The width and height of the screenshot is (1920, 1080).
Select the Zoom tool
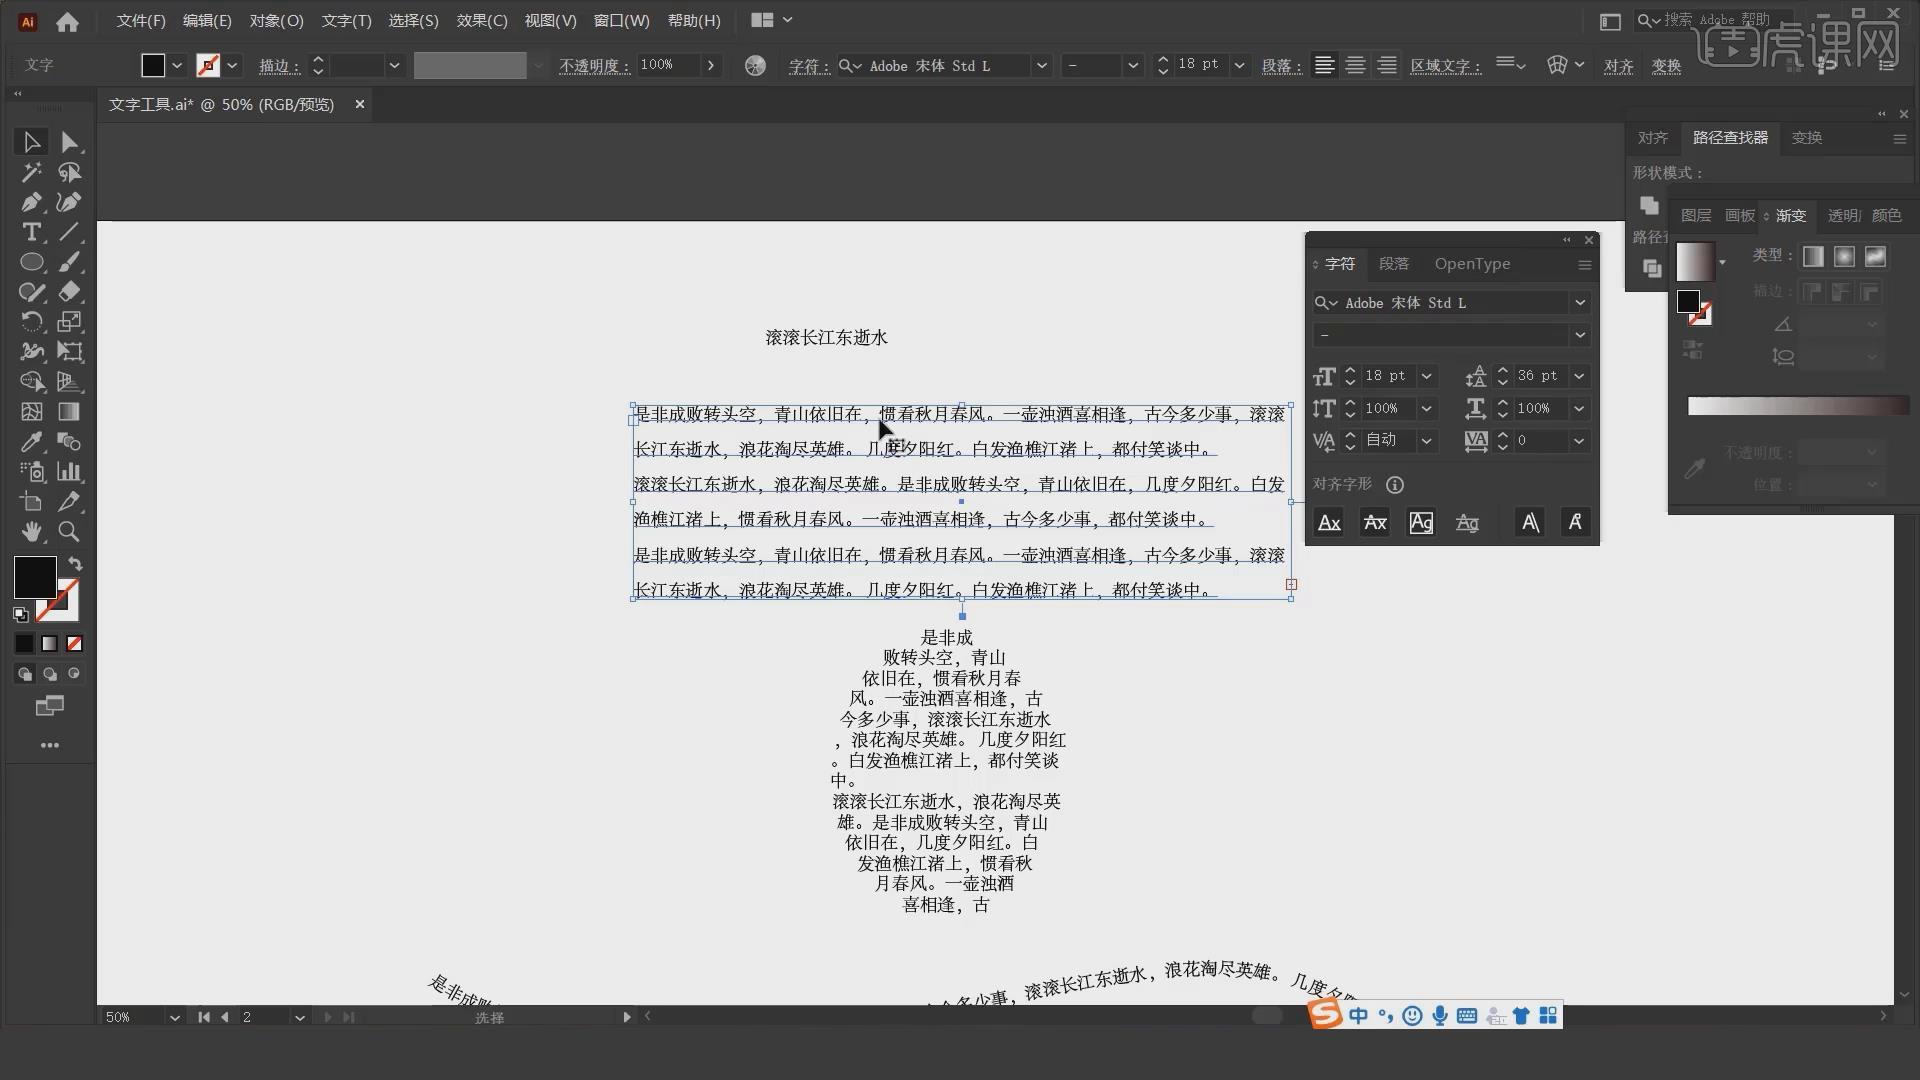pyautogui.click(x=69, y=532)
